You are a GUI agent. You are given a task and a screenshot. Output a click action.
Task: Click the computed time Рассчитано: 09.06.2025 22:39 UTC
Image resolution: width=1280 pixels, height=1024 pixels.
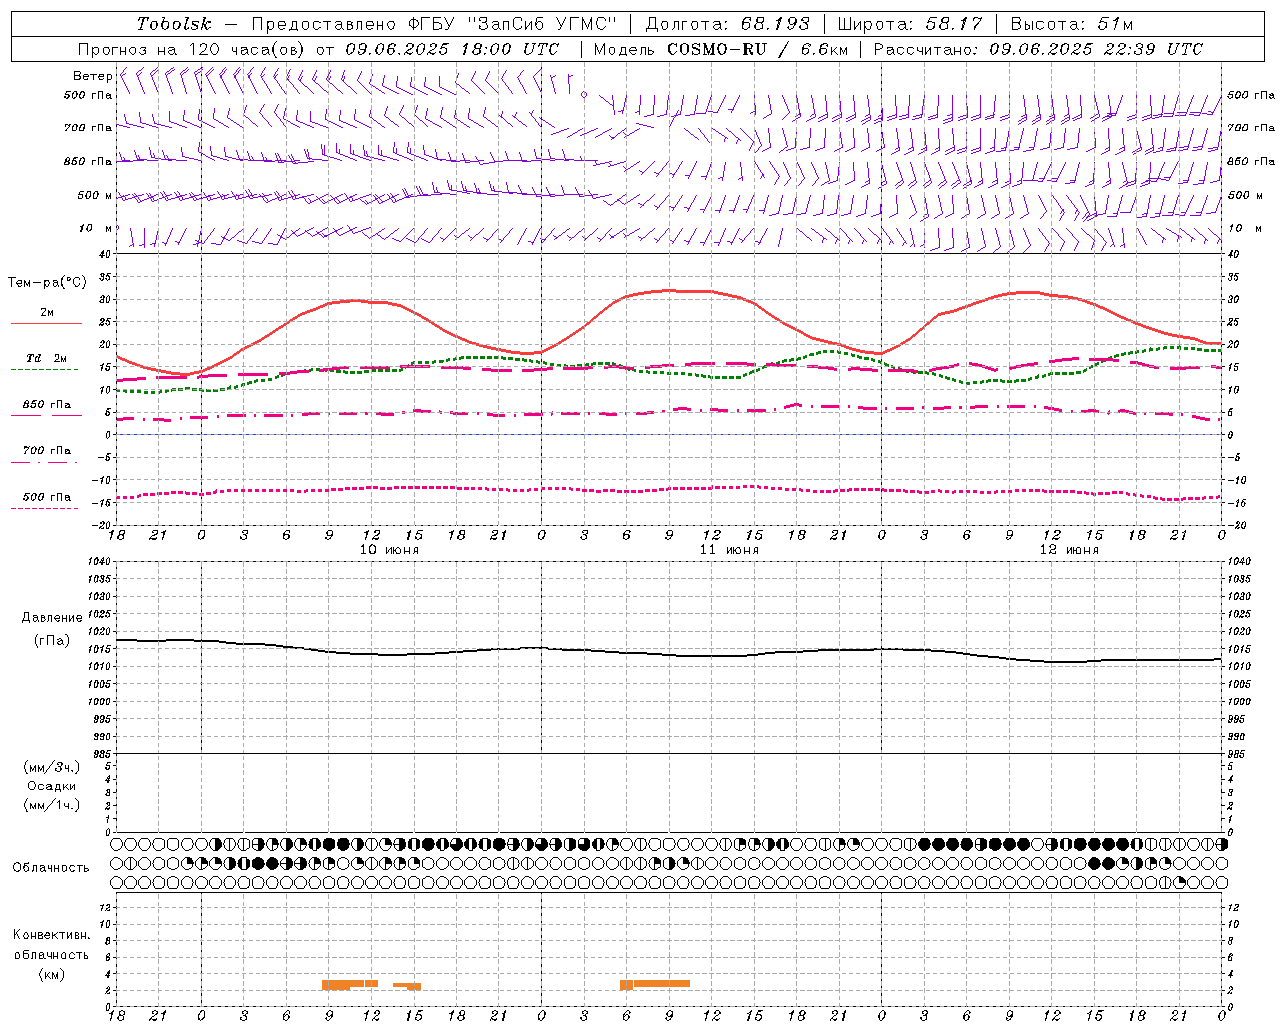pos(1038,49)
